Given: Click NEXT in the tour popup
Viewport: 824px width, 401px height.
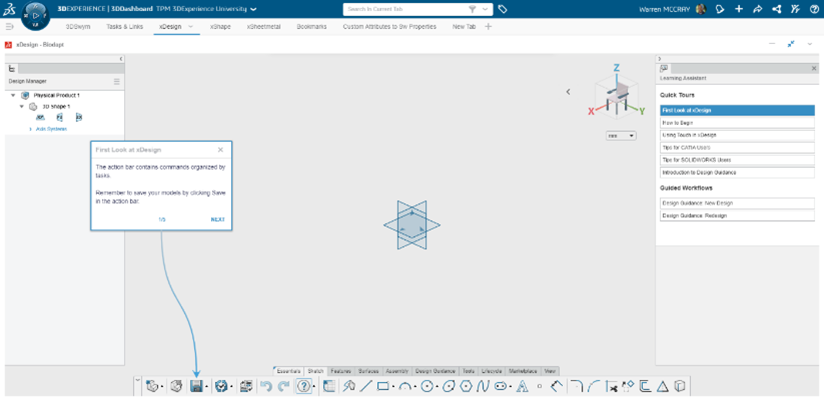Looking at the screenshot, I should (218, 220).
